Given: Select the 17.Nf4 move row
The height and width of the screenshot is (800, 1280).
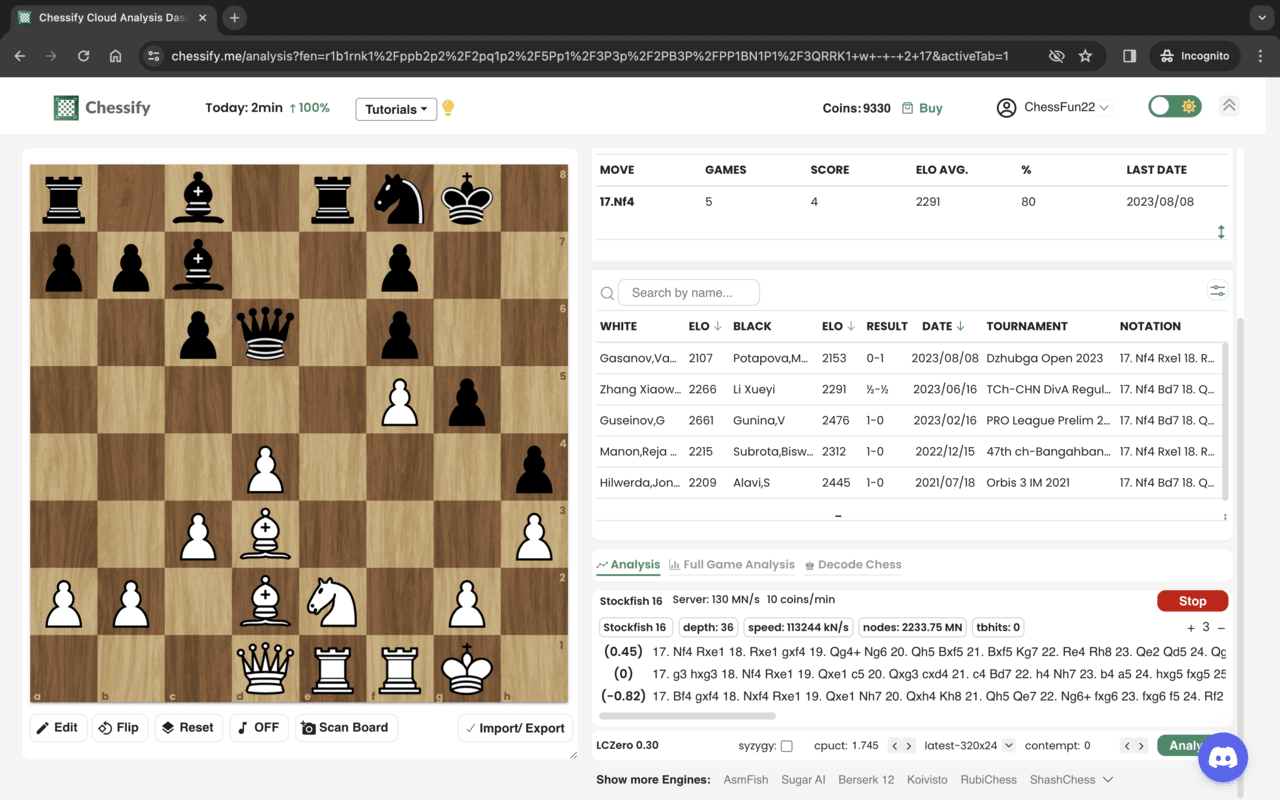Looking at the screenshot, I should tap(912, 202).
